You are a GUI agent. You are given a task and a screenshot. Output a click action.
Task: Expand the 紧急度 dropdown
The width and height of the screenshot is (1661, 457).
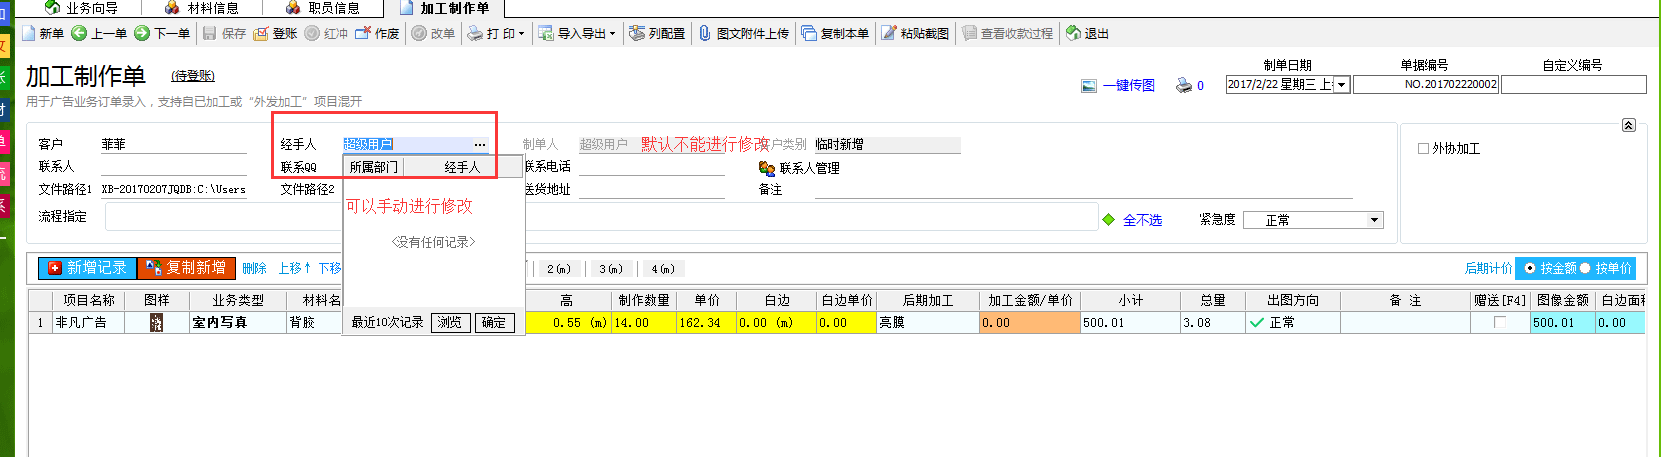pos(1374,220)
